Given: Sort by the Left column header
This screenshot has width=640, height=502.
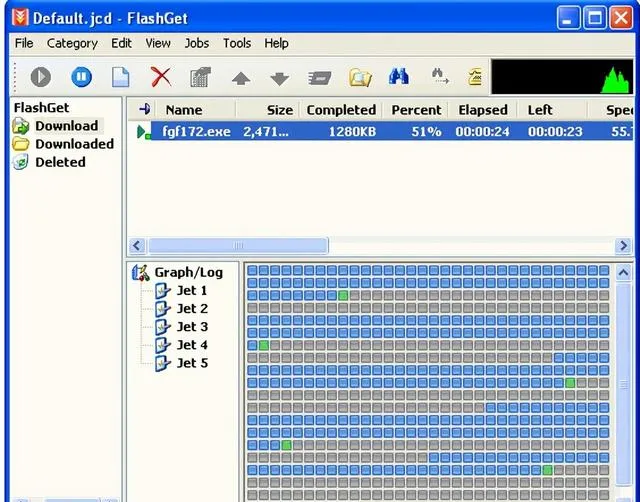Looking at the screenshot, I should [x=552, y=110].
